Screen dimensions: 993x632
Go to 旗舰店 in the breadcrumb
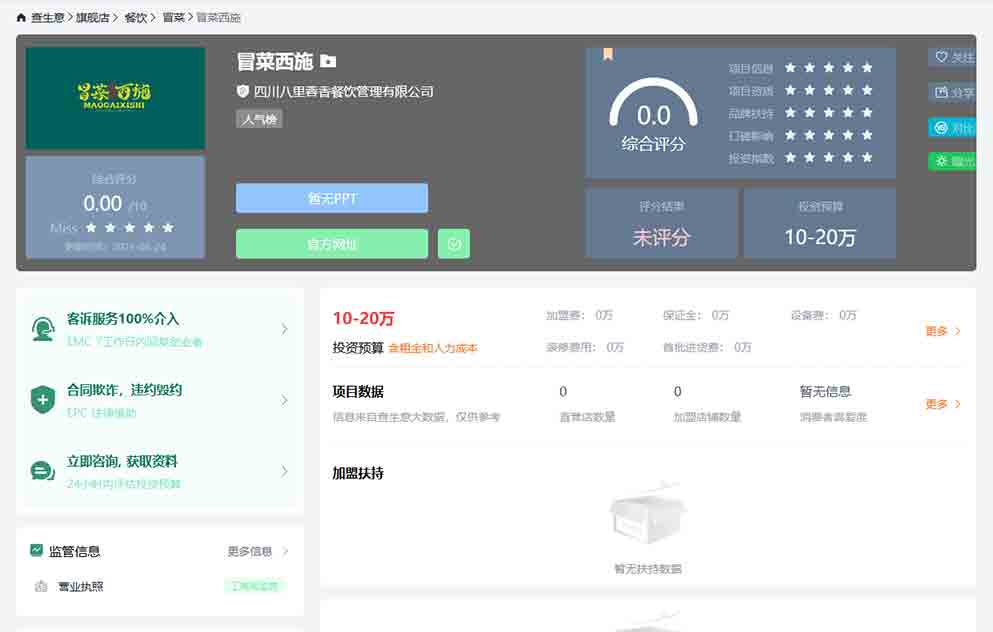point(92,18)
